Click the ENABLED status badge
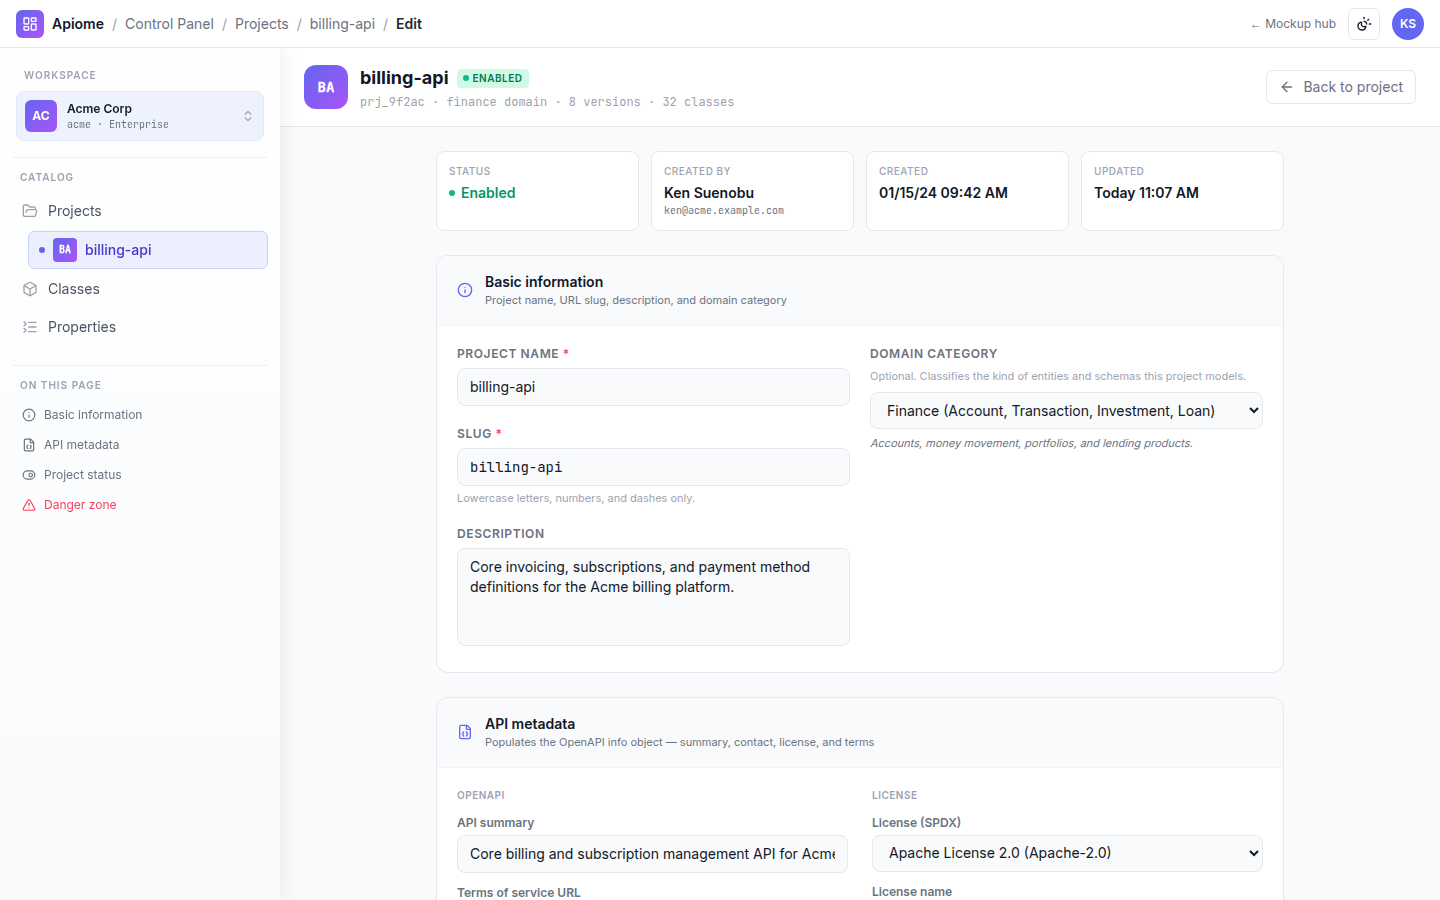This screenshot has height=900, width=1440. (493, 78)
